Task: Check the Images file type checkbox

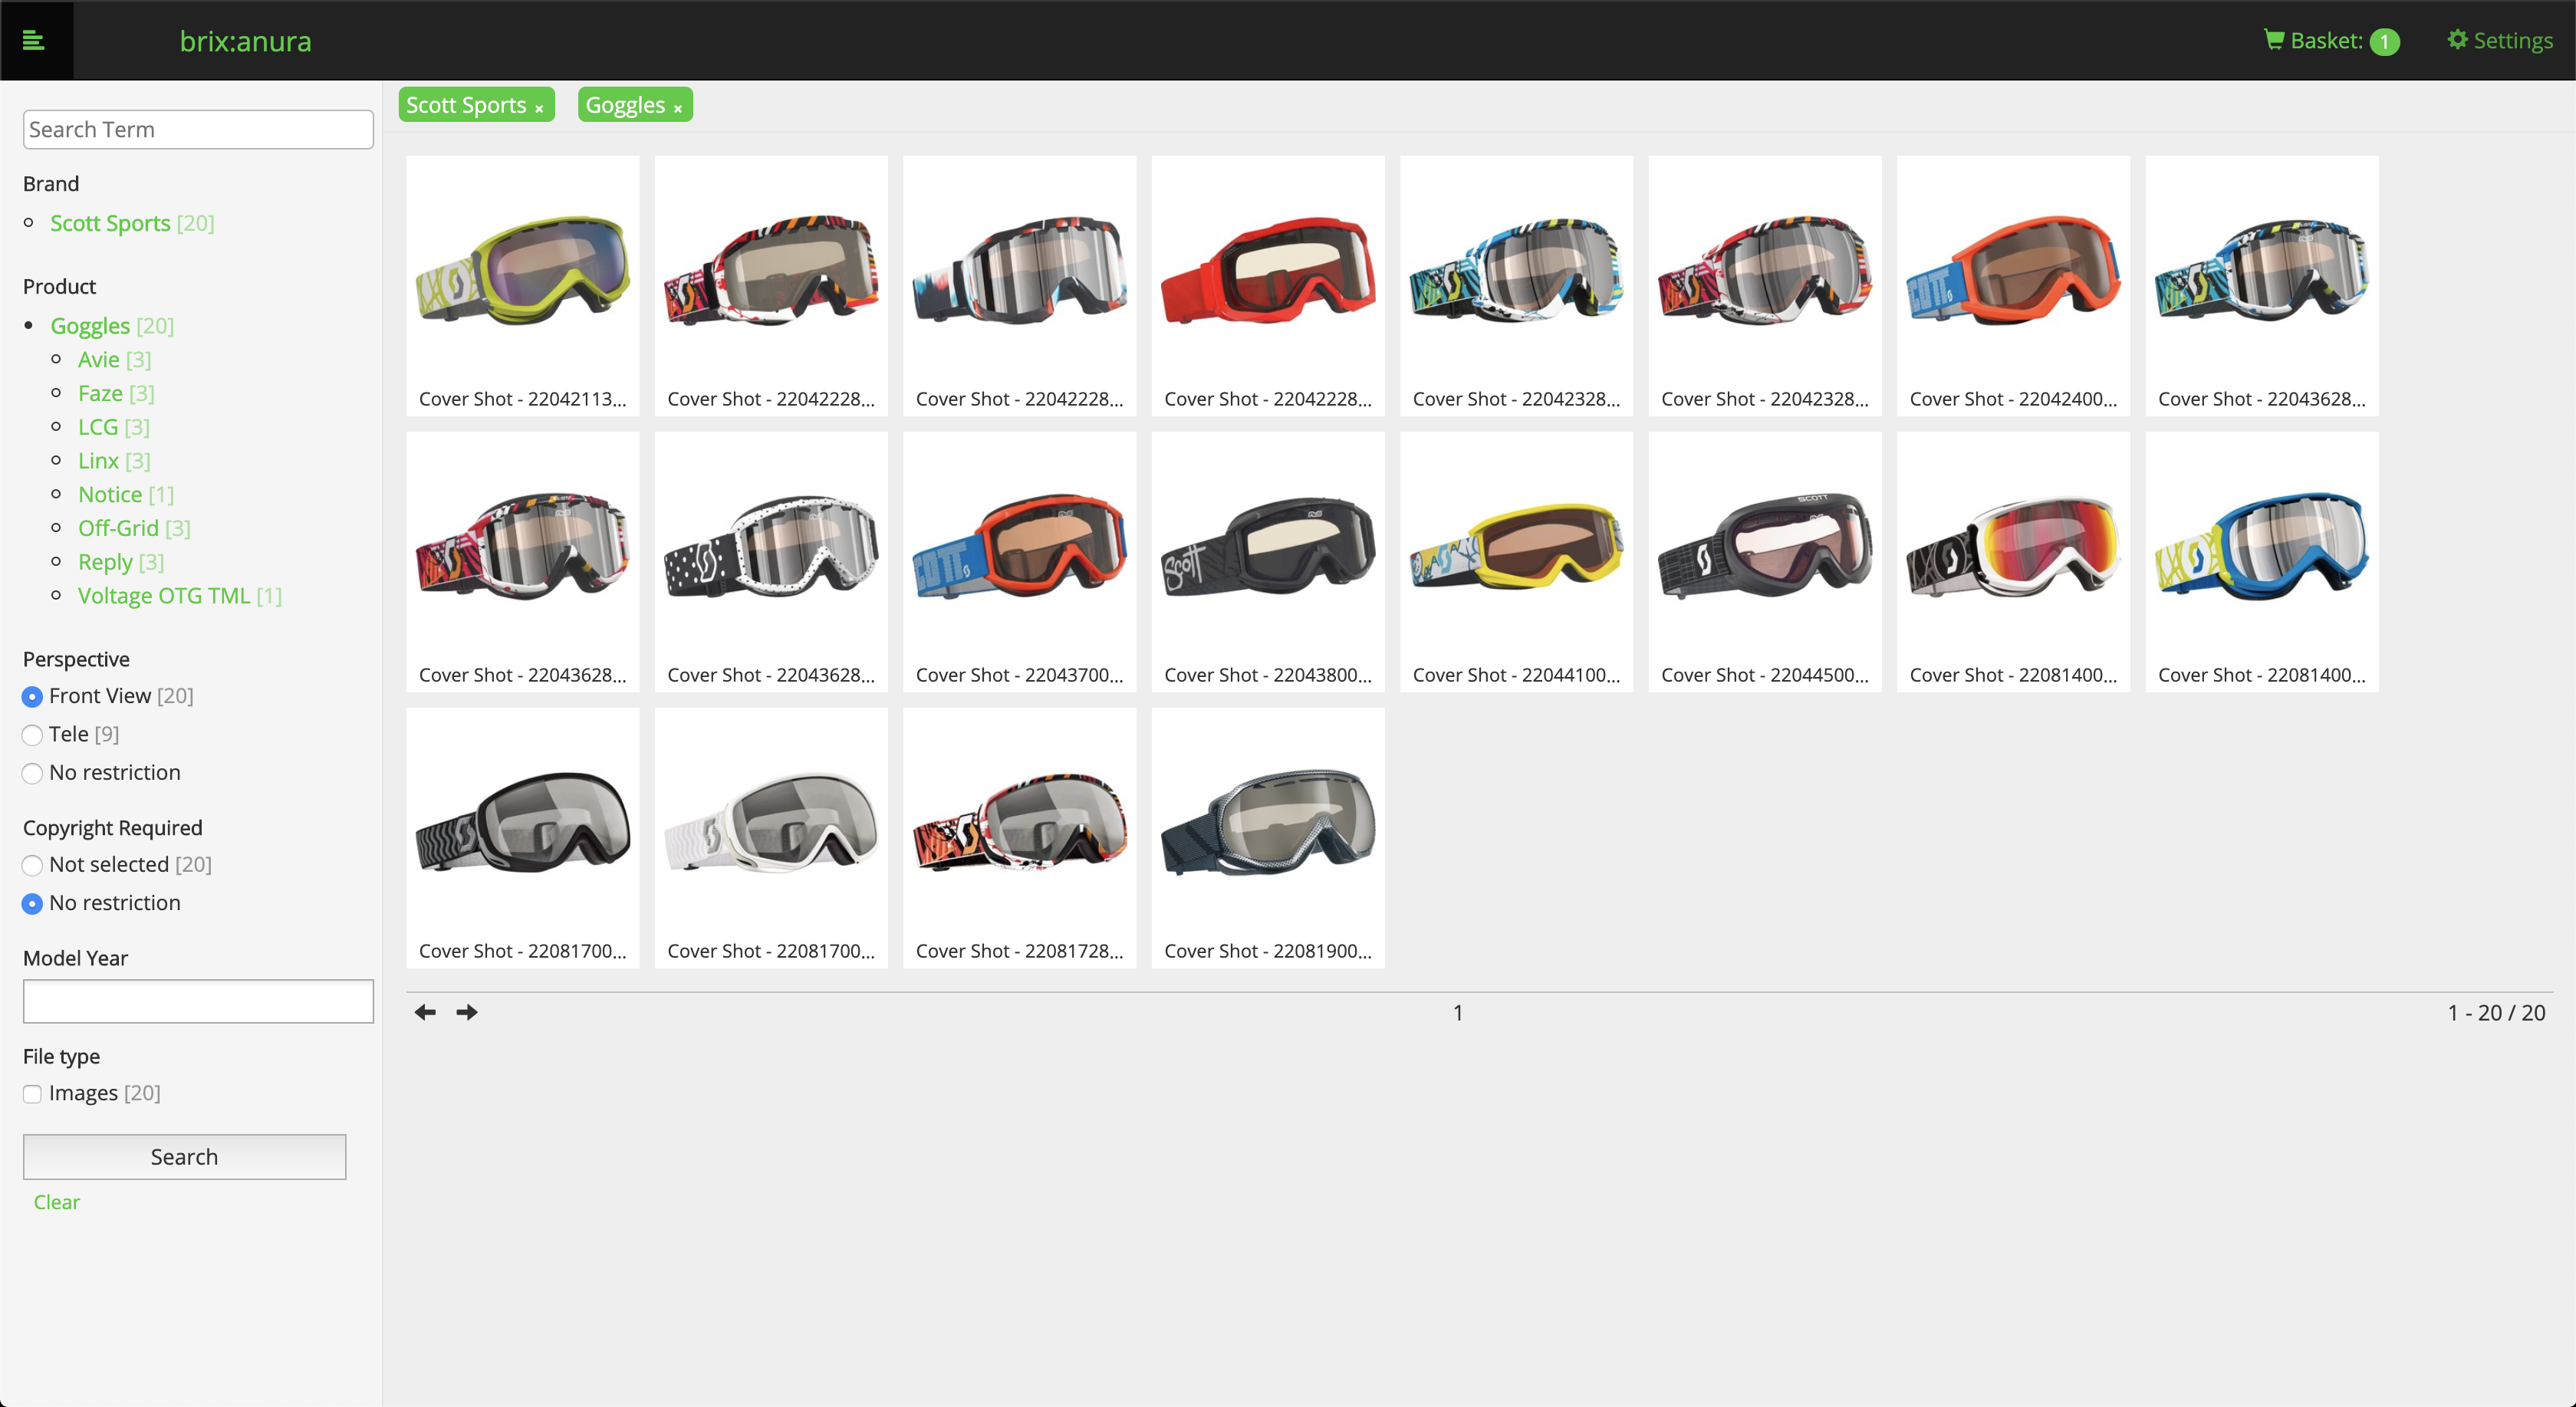Action: [32, 1094]
